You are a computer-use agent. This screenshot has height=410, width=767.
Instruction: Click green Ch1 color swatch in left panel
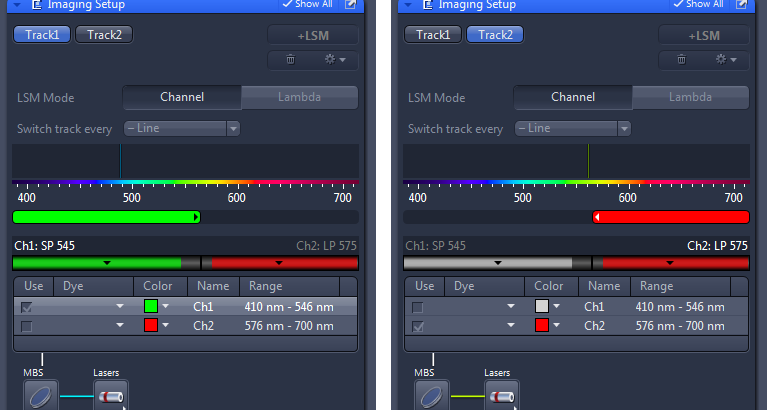(x=151, y=307)
